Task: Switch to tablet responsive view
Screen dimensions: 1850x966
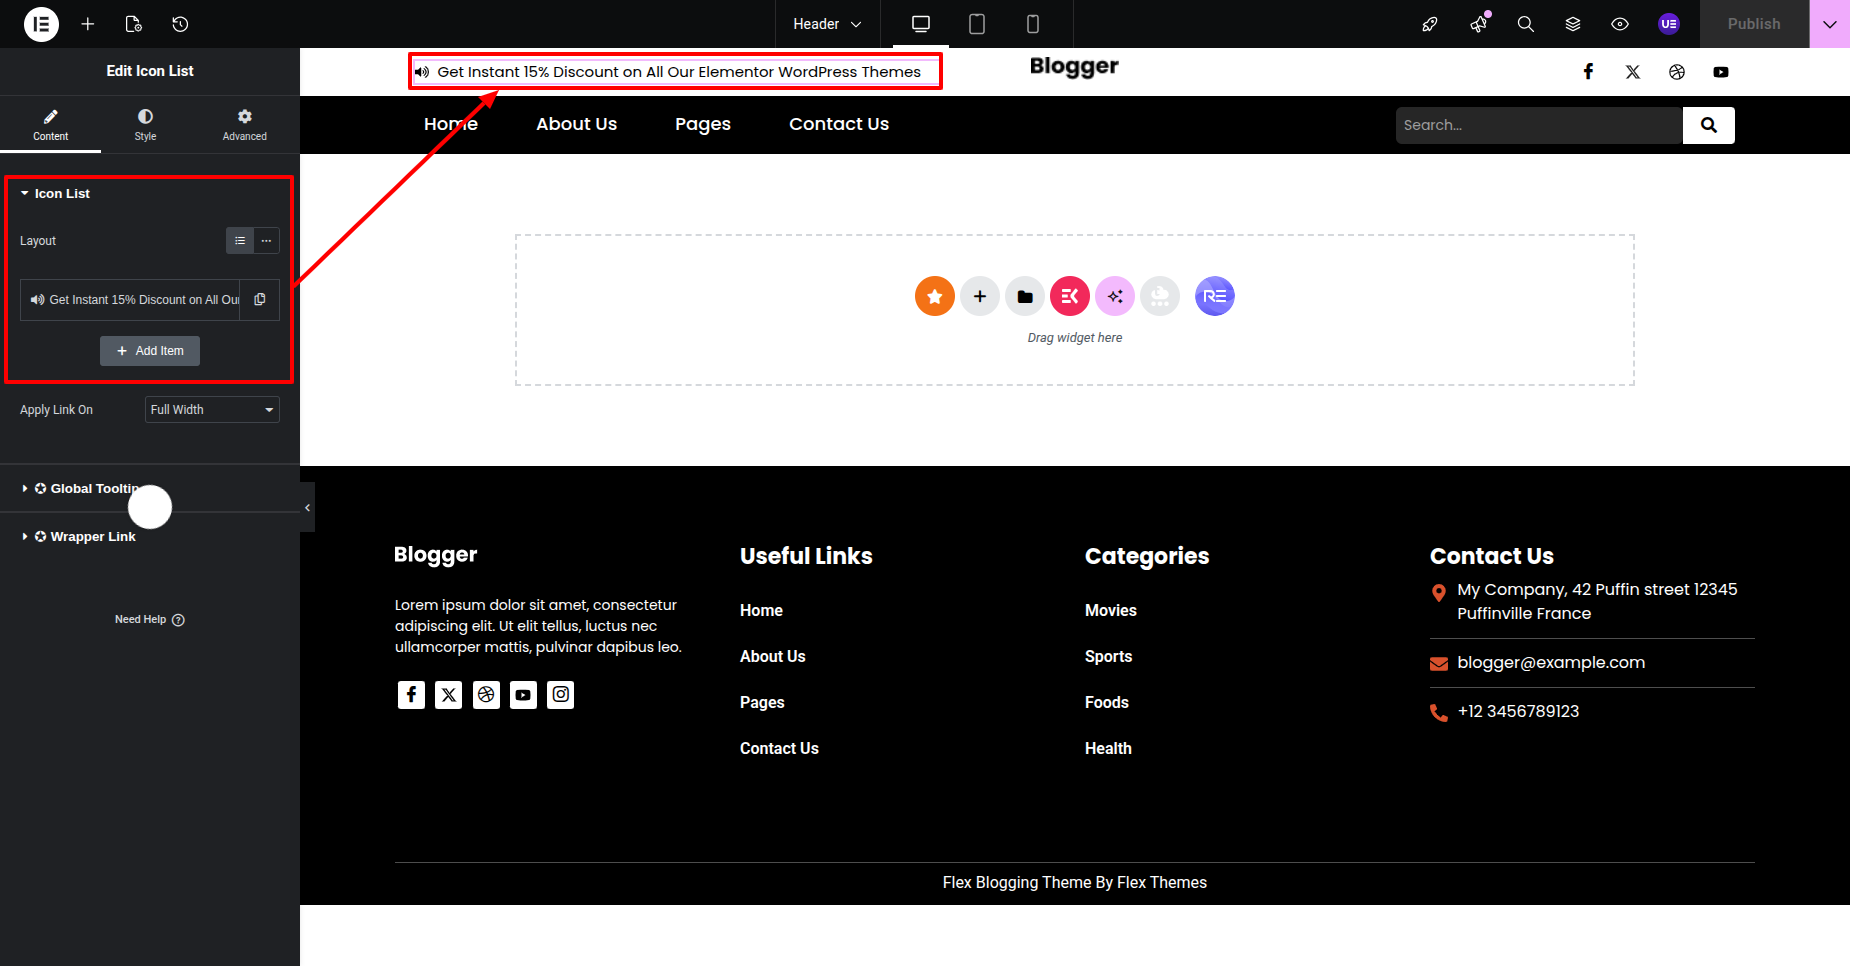Action: [x=977, y=24]
